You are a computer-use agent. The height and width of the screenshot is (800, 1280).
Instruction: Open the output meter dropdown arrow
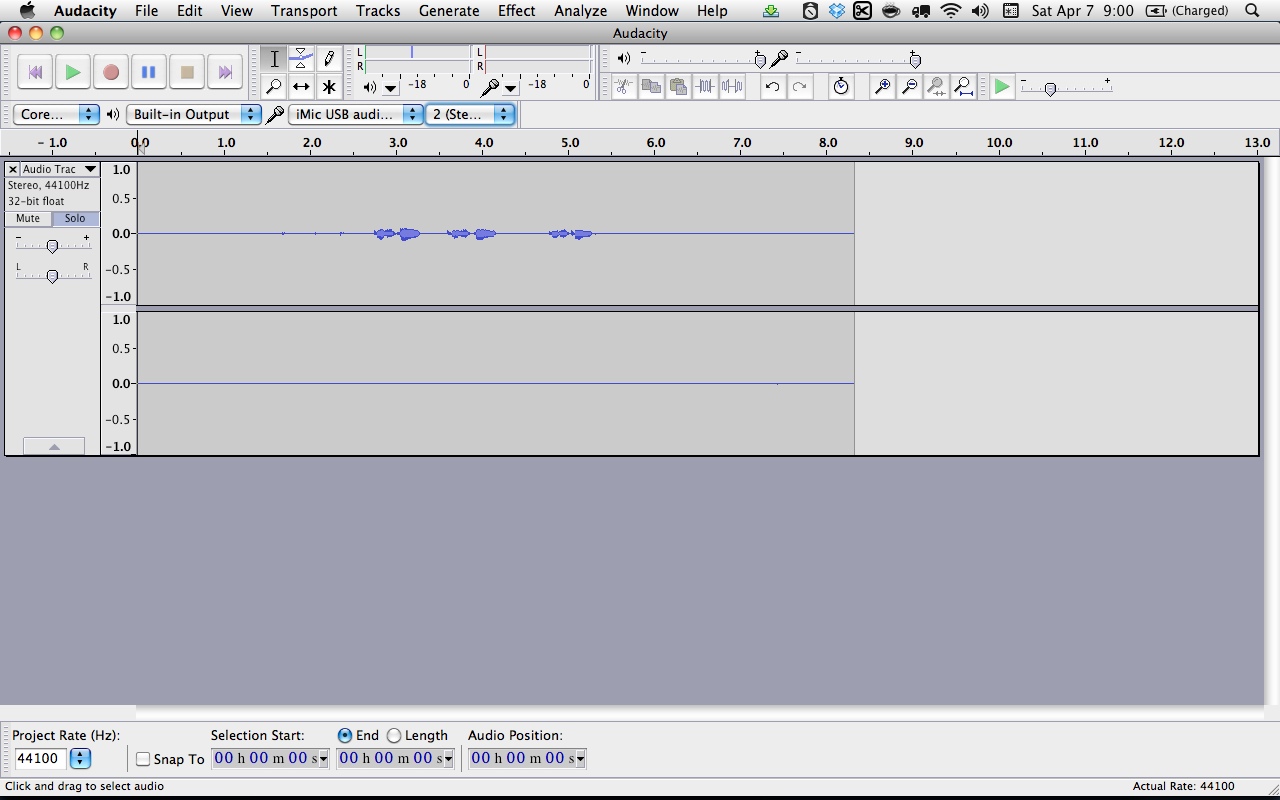390,88
